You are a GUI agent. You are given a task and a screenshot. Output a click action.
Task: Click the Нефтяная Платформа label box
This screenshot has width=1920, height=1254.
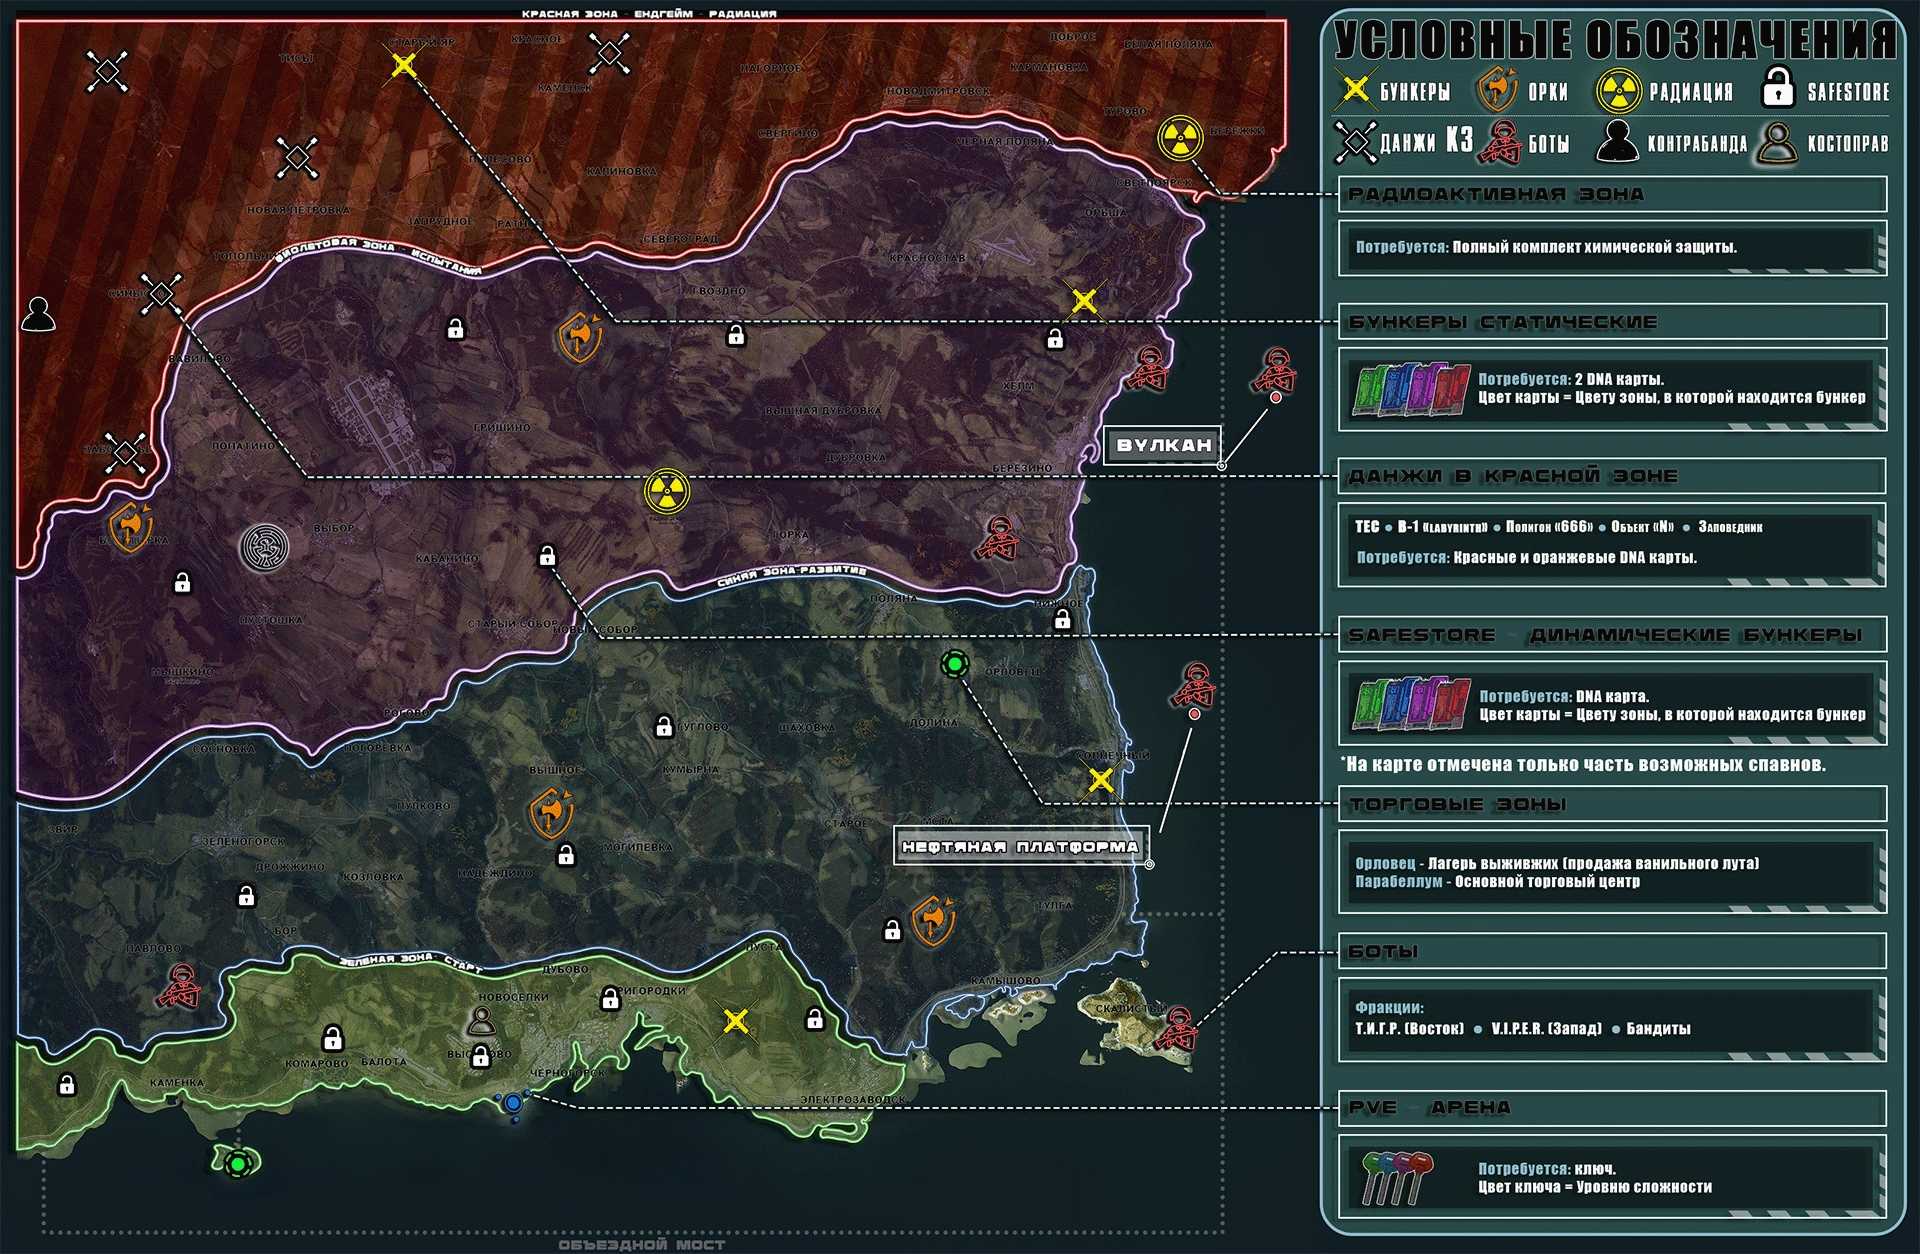pos(1020,846)
